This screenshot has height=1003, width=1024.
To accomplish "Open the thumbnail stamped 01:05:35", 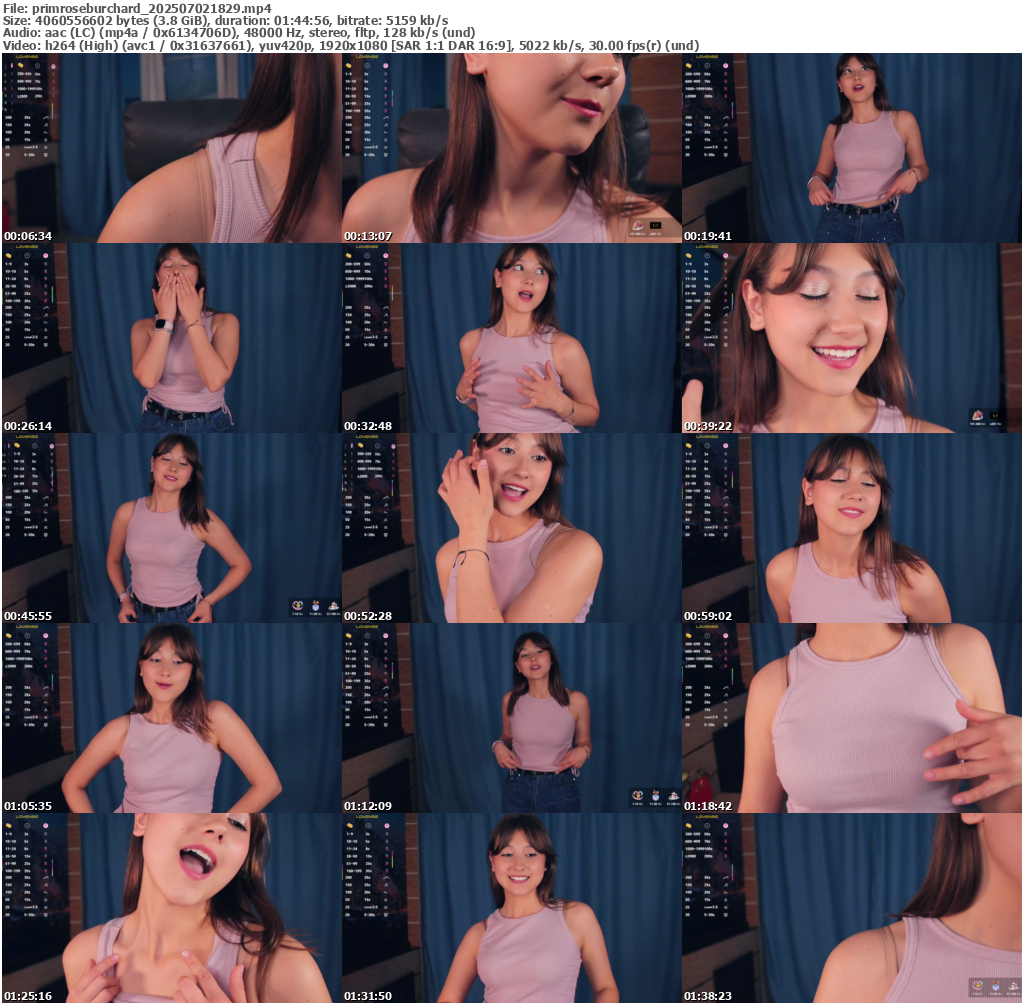I will coord(172,718).
